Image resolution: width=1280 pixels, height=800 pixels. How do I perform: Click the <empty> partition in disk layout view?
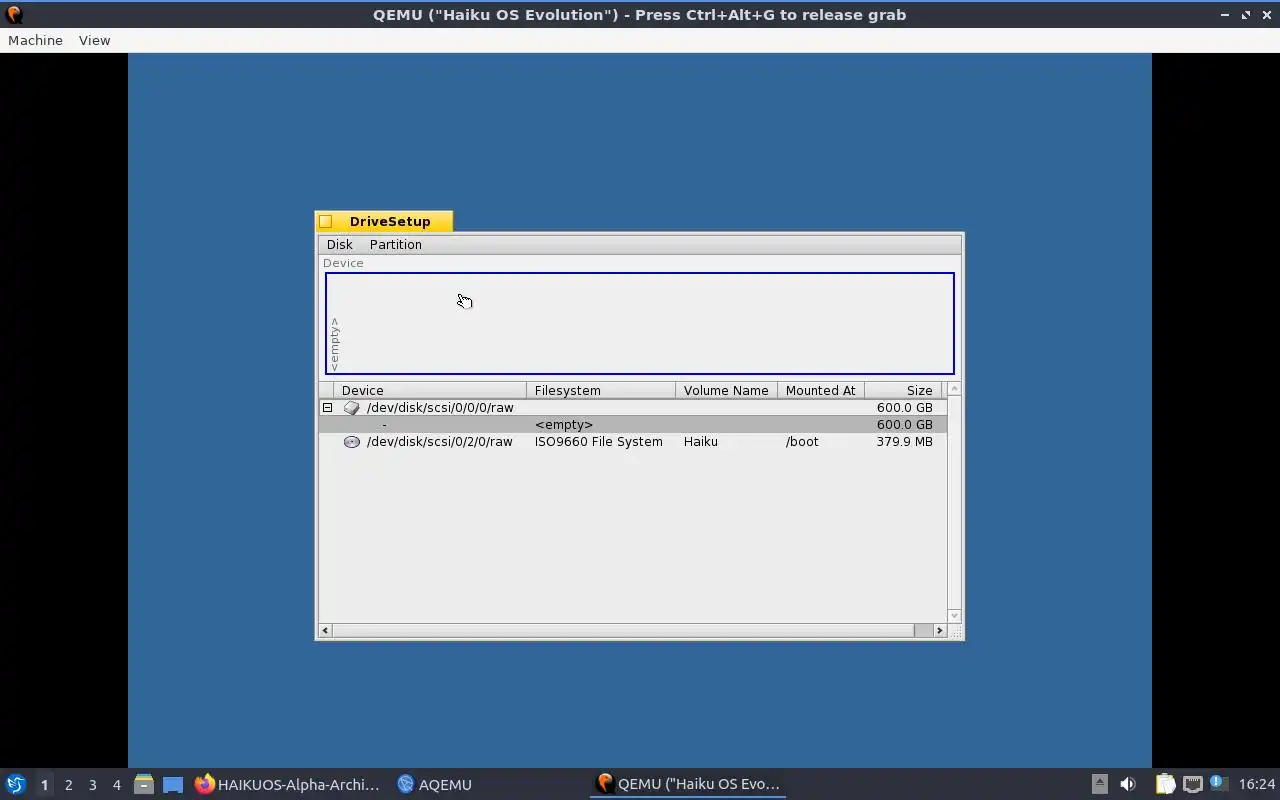tap(640, 323)
